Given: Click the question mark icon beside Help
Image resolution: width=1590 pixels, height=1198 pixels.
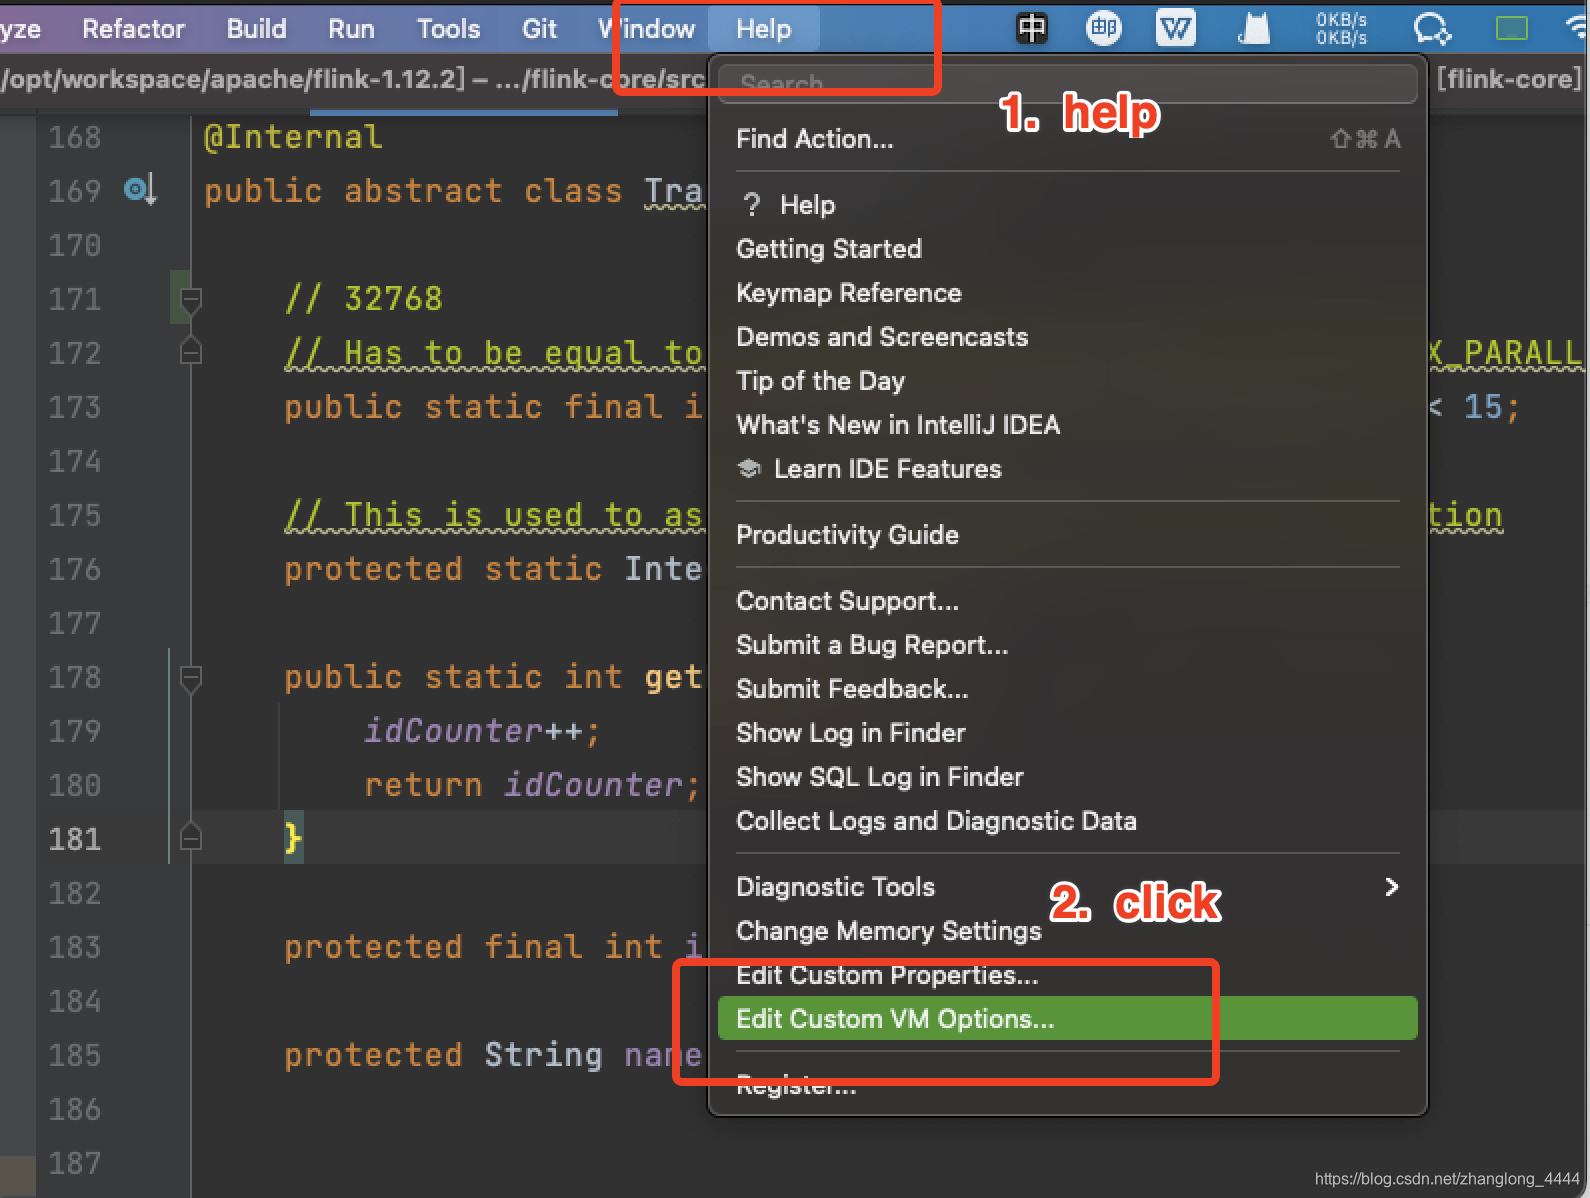Looking at the screenshot, I should pos(751,205).
